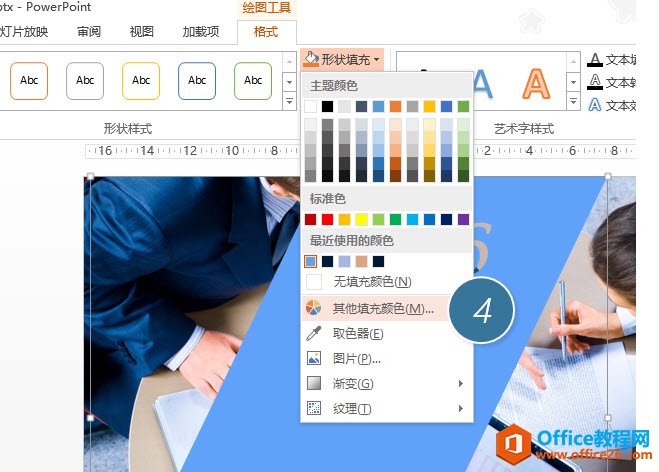The width and height of the screenshot is (659, 472).
Task: Choose 取色器(E) menu entry
Action: 387,334
